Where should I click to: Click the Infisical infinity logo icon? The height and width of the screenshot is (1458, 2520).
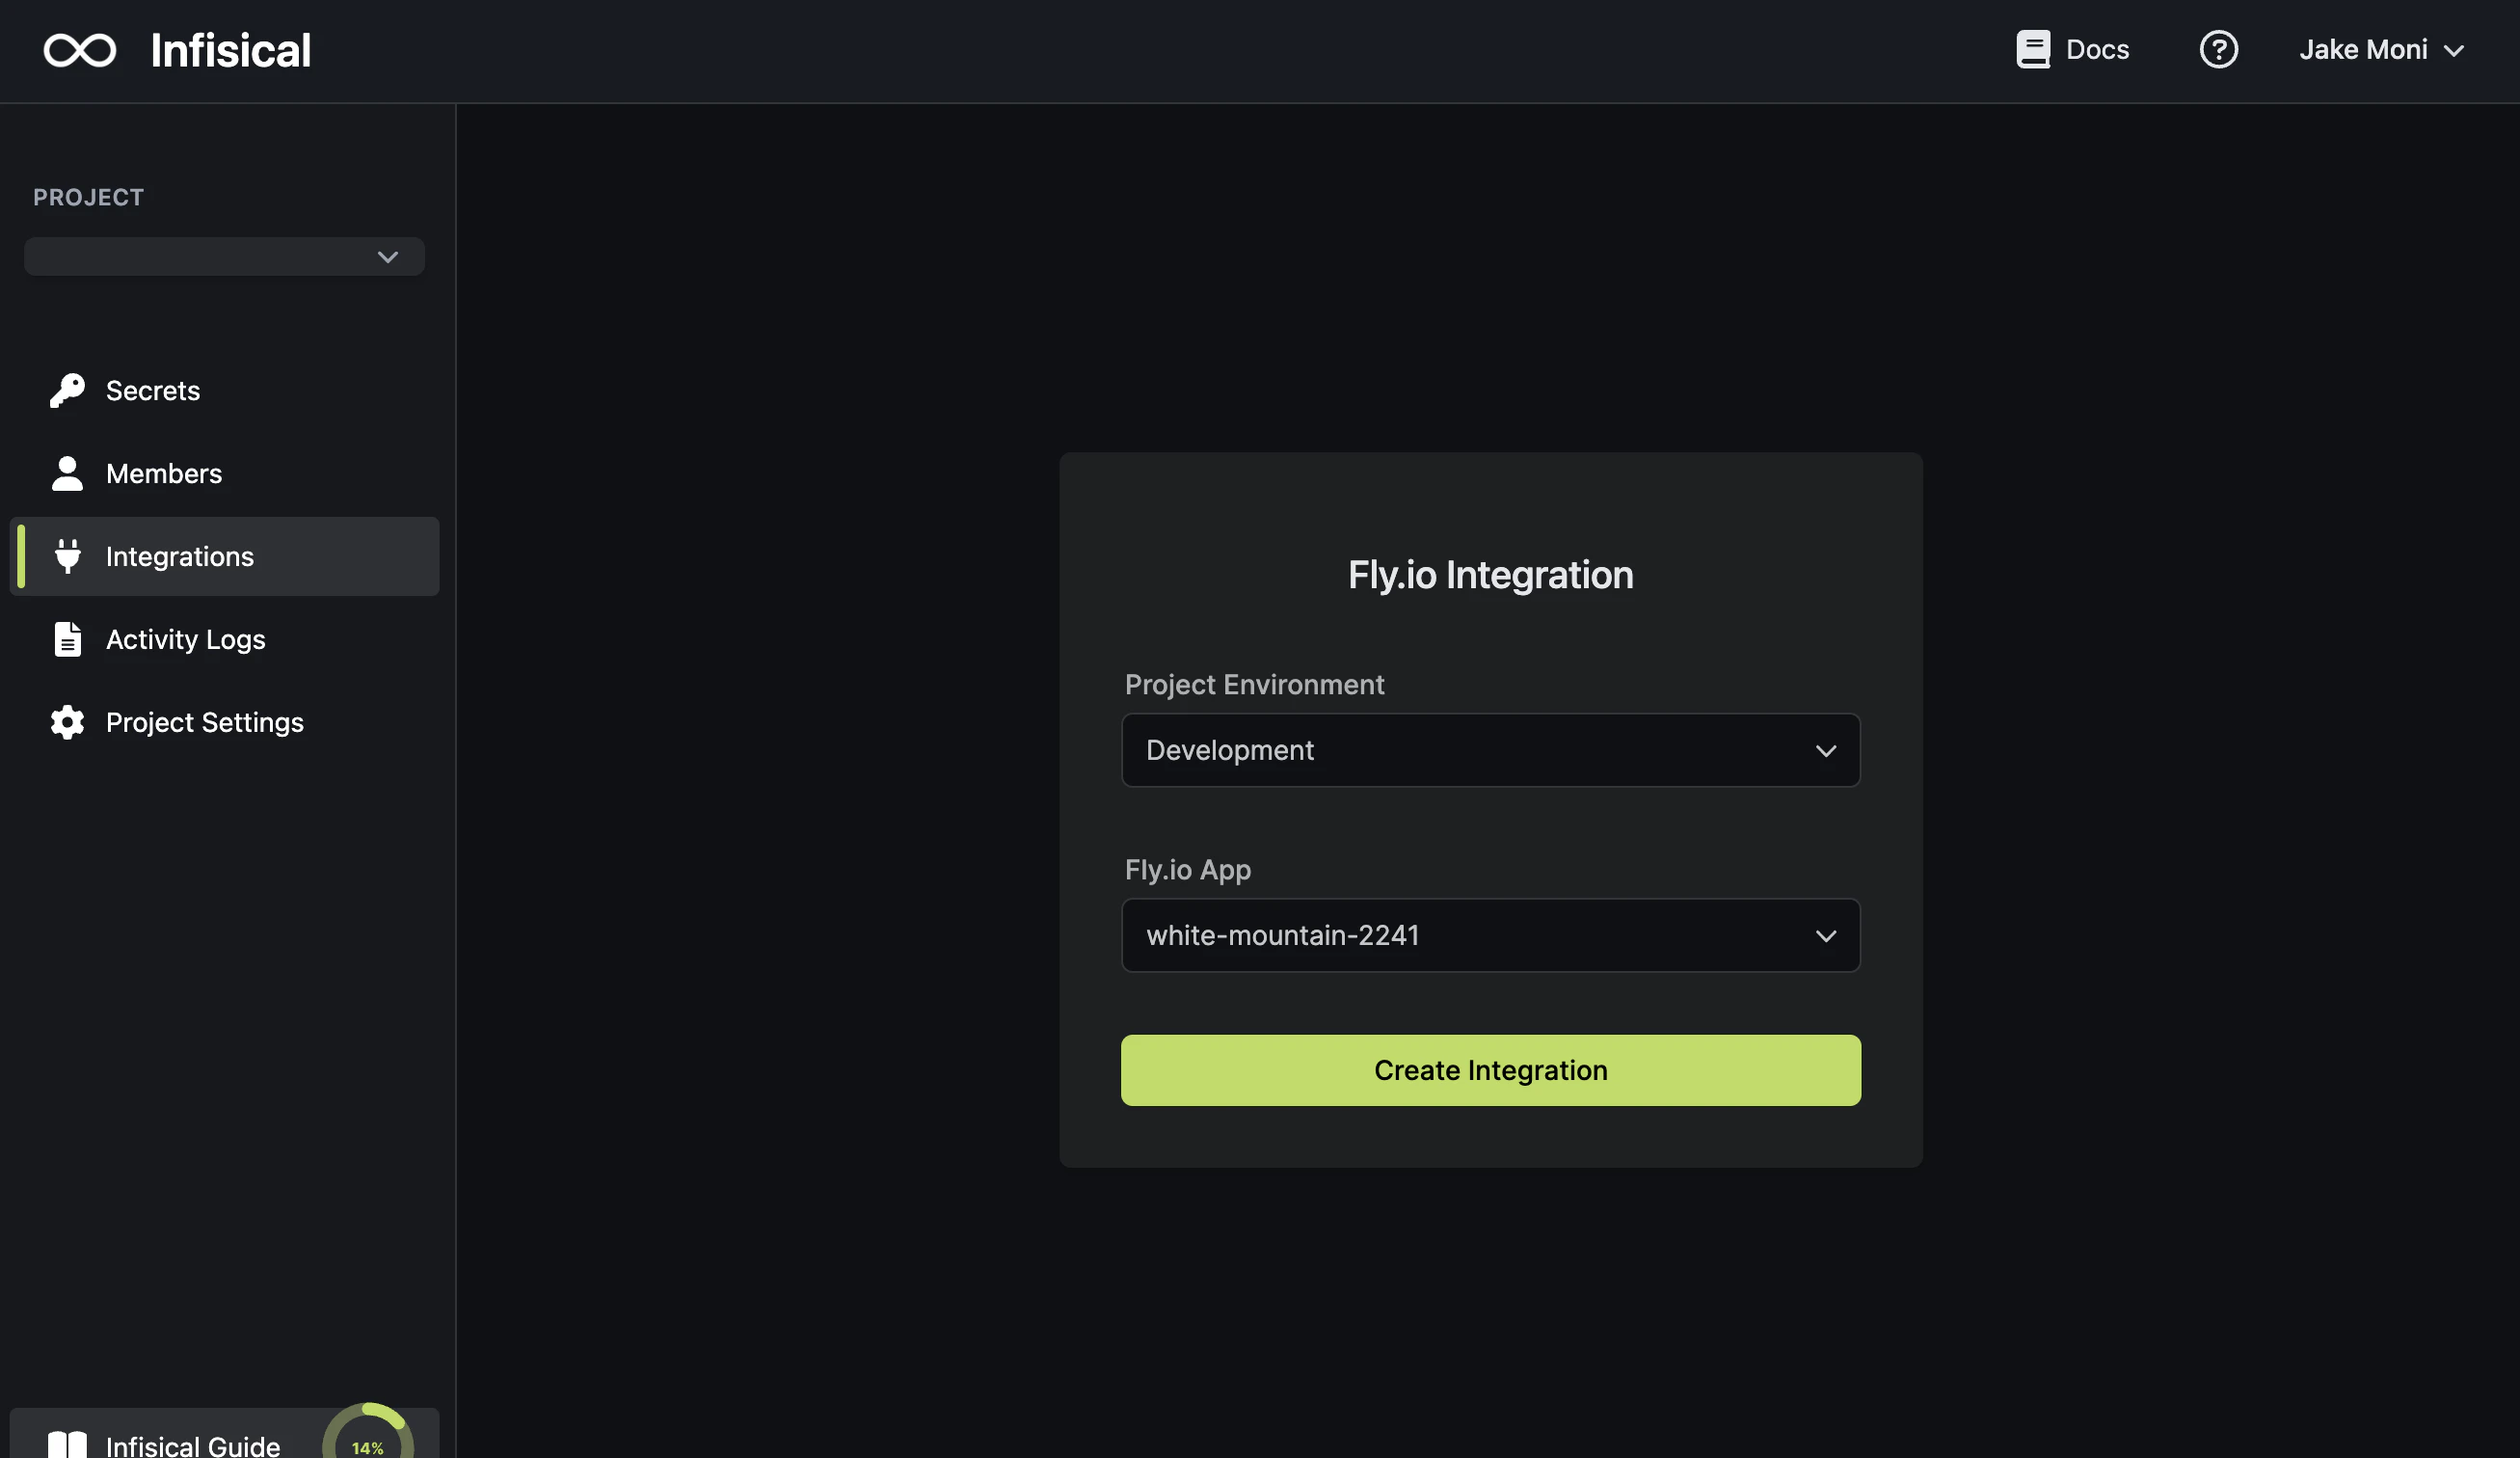[80, 50]
